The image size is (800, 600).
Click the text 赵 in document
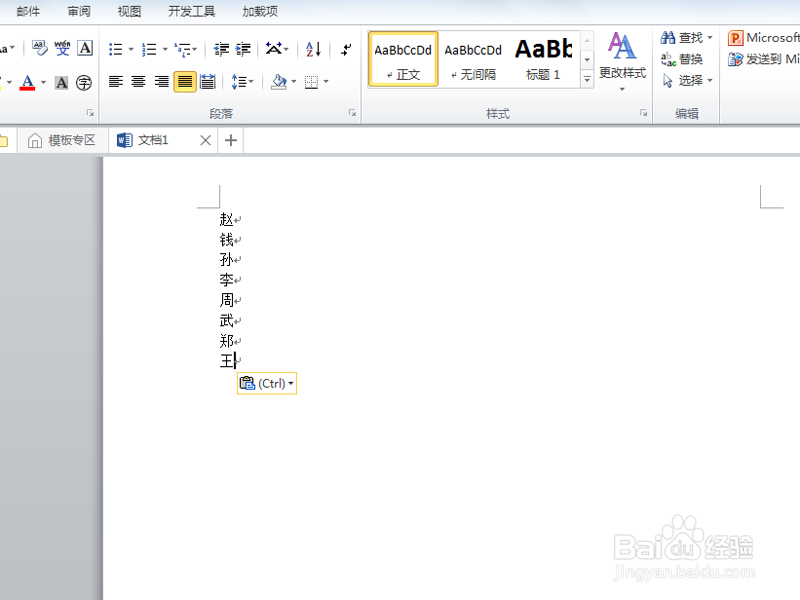[x=226, y=219]
